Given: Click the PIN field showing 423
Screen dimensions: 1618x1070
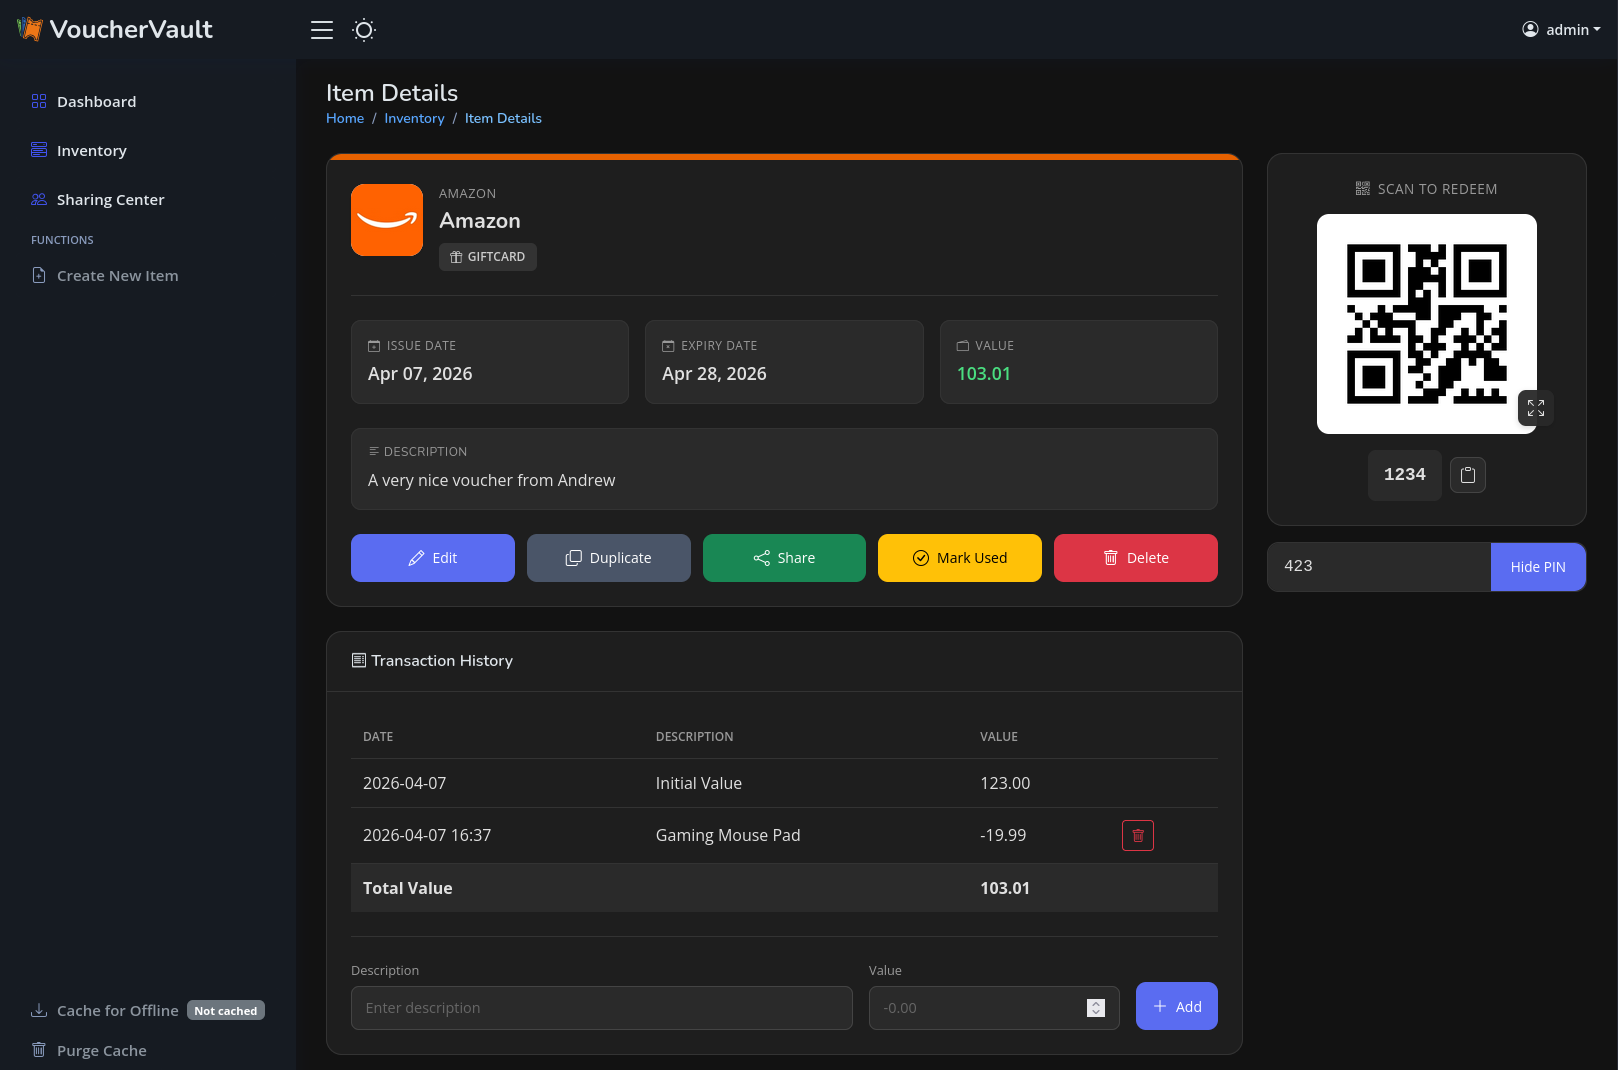Looking at the screenshot, I should [x=1379, y=567].
